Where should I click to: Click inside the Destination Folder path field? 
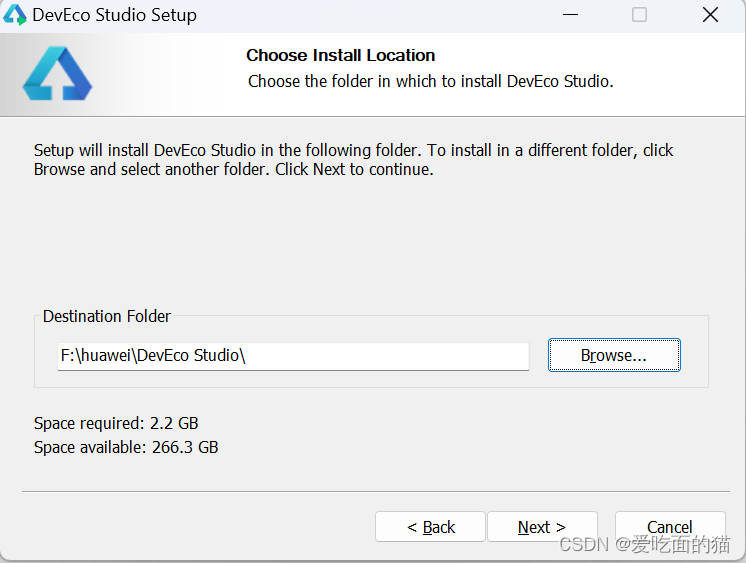(293, 356)
